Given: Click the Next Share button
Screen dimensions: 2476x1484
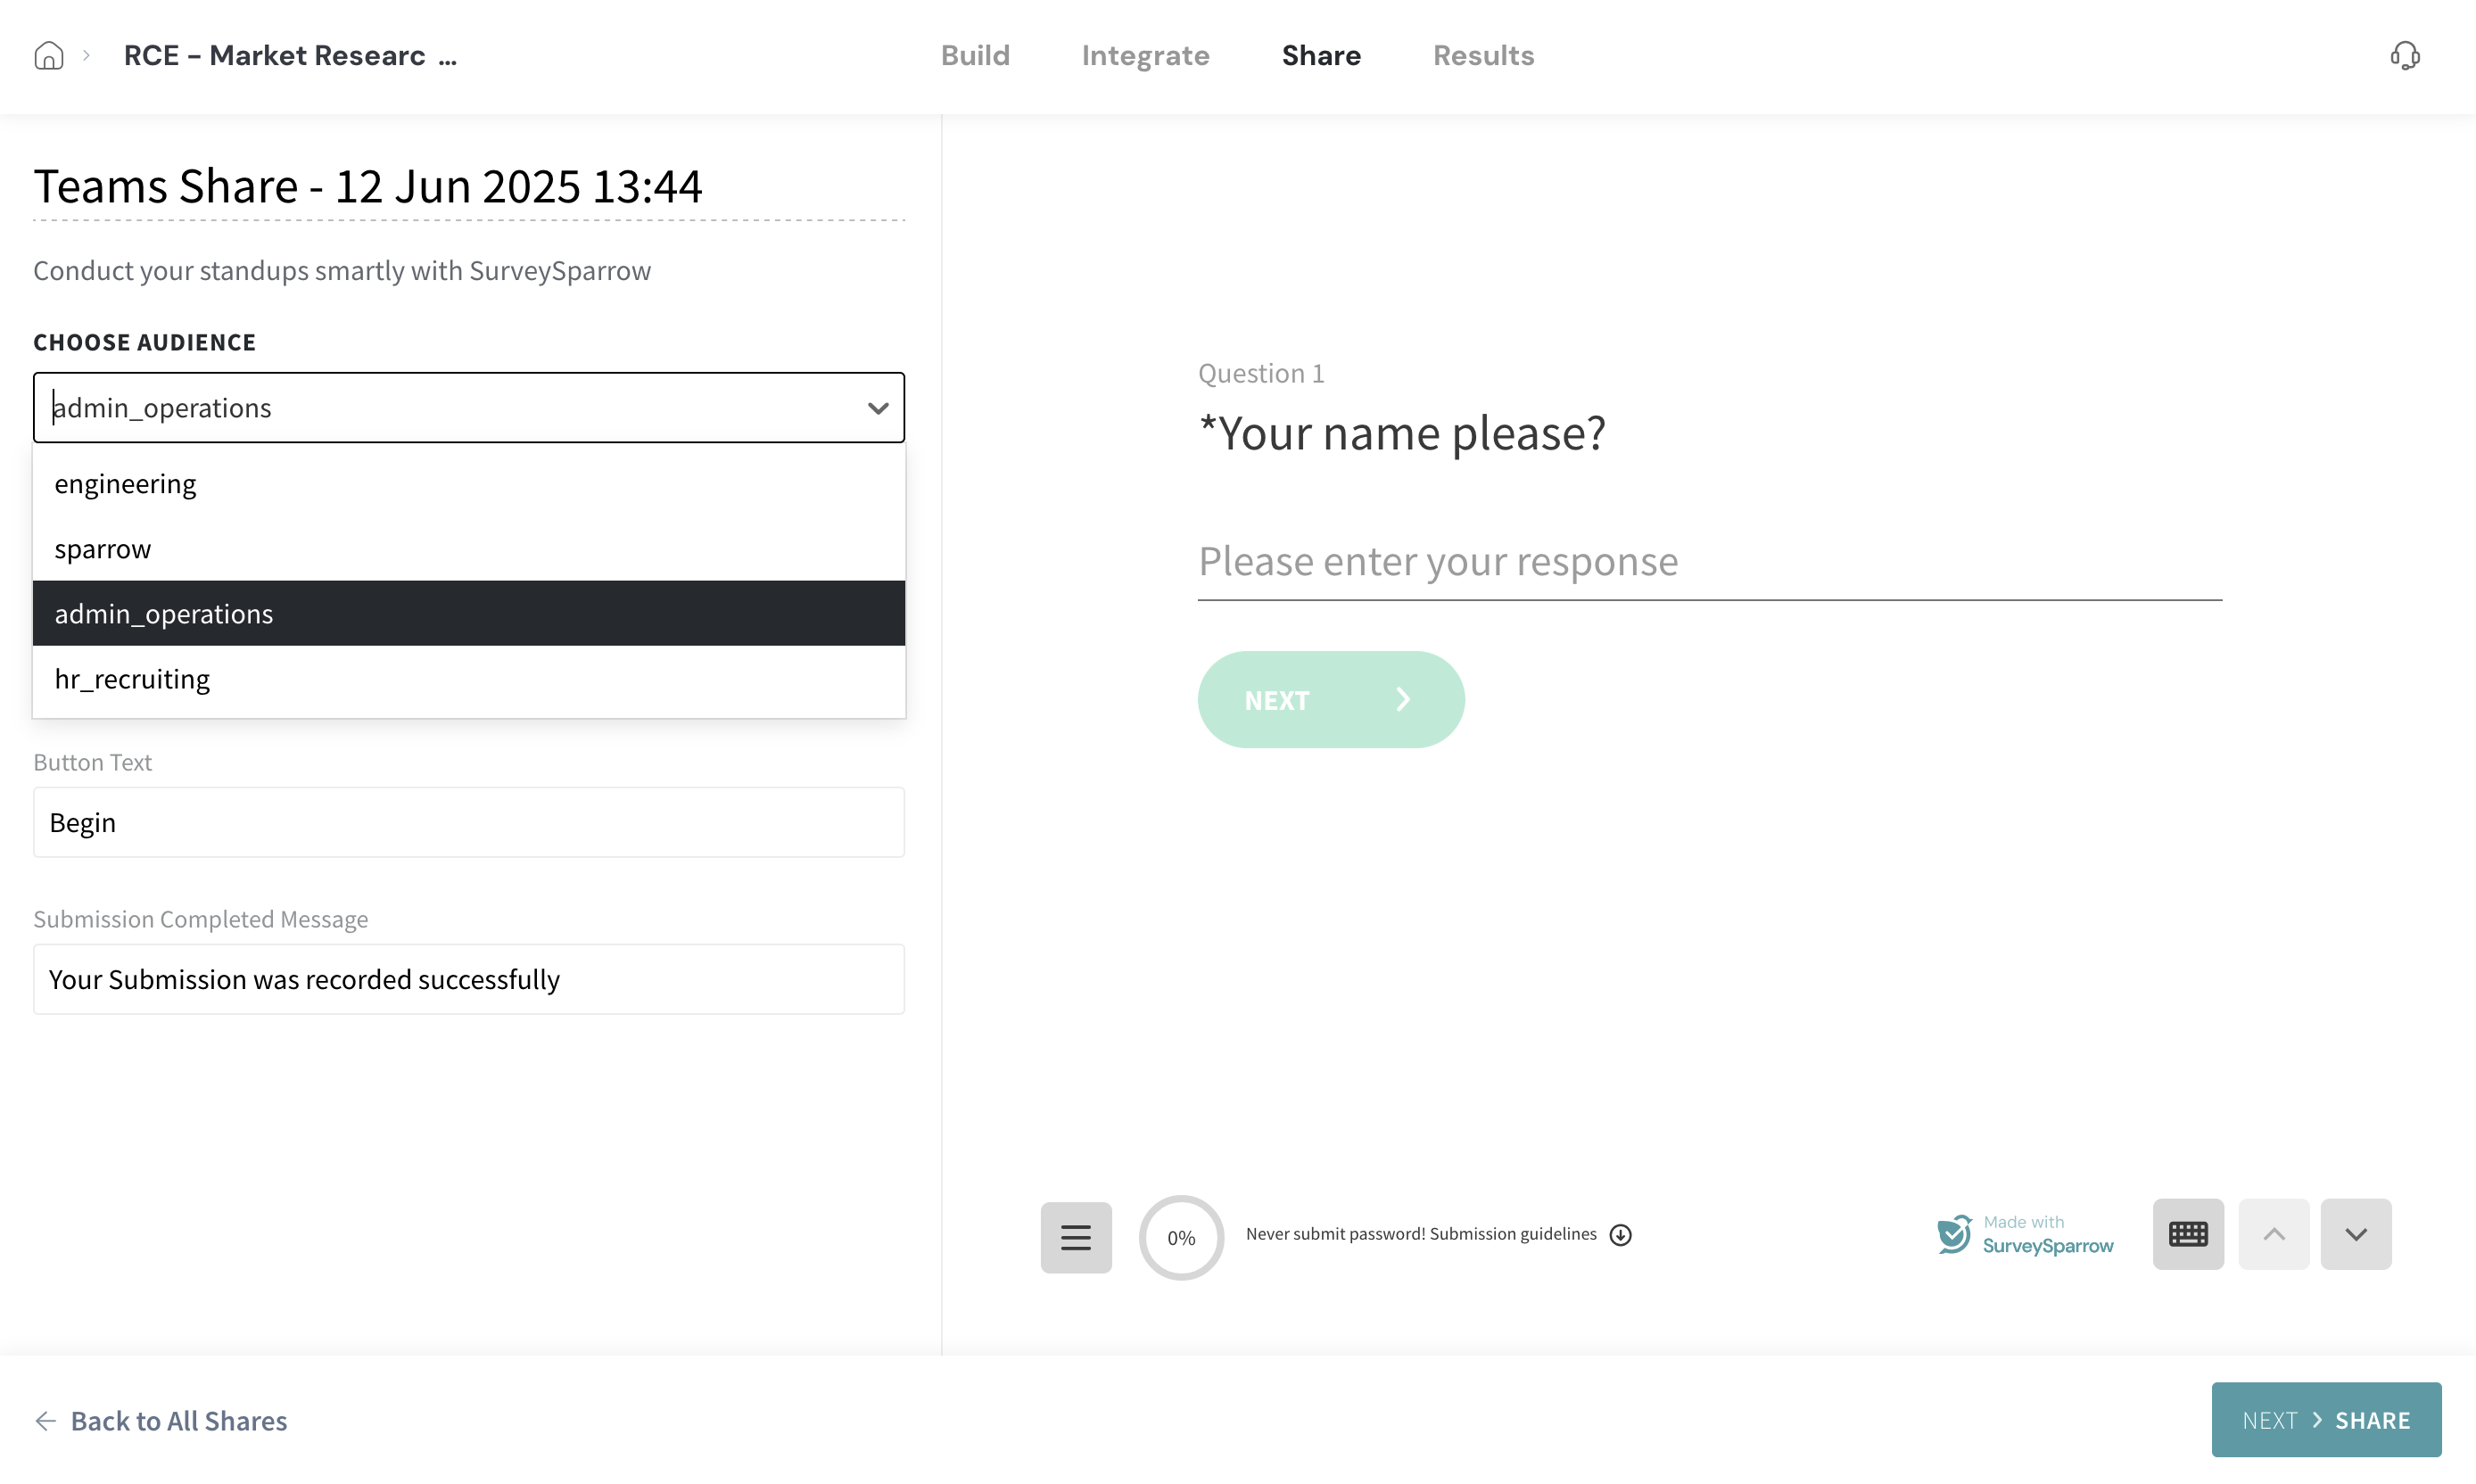Looking at the screenshot, I should tap(2325, 1420).
